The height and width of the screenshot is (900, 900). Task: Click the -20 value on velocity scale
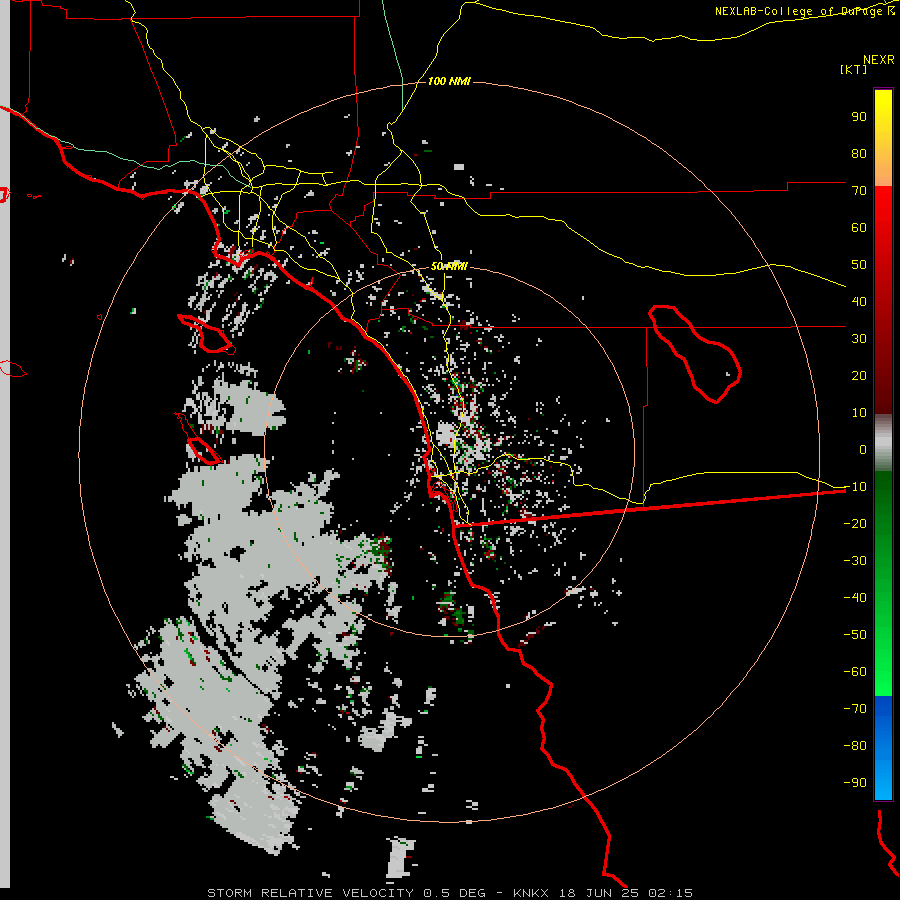point(855,524)
